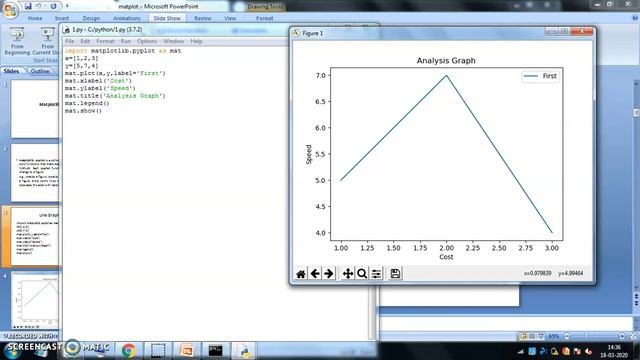Open the Animations ribbon tab
This screenshot has width=640, height=360.
pos(127,18)
